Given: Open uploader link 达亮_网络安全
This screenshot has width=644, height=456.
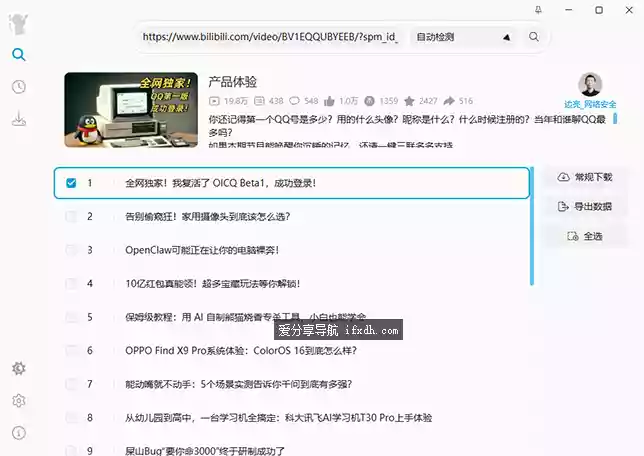Looking at the screenshot, I should [590, 104].
